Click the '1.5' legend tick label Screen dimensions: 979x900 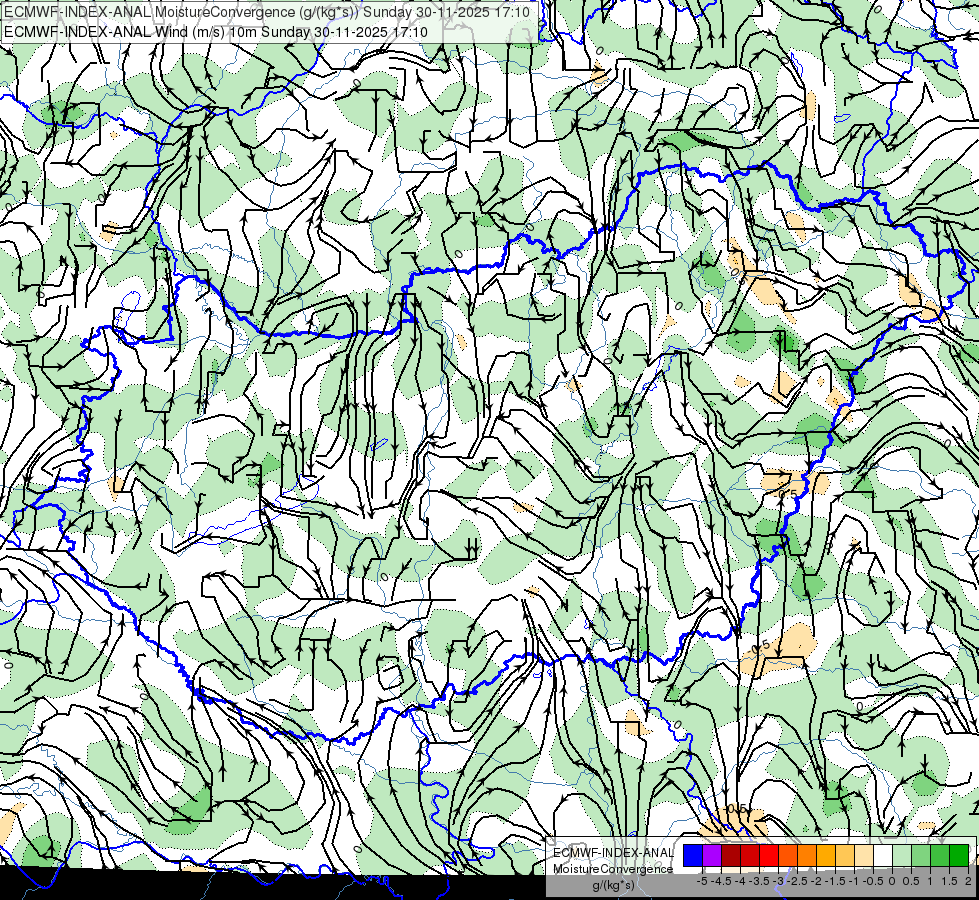pos(949,881)
